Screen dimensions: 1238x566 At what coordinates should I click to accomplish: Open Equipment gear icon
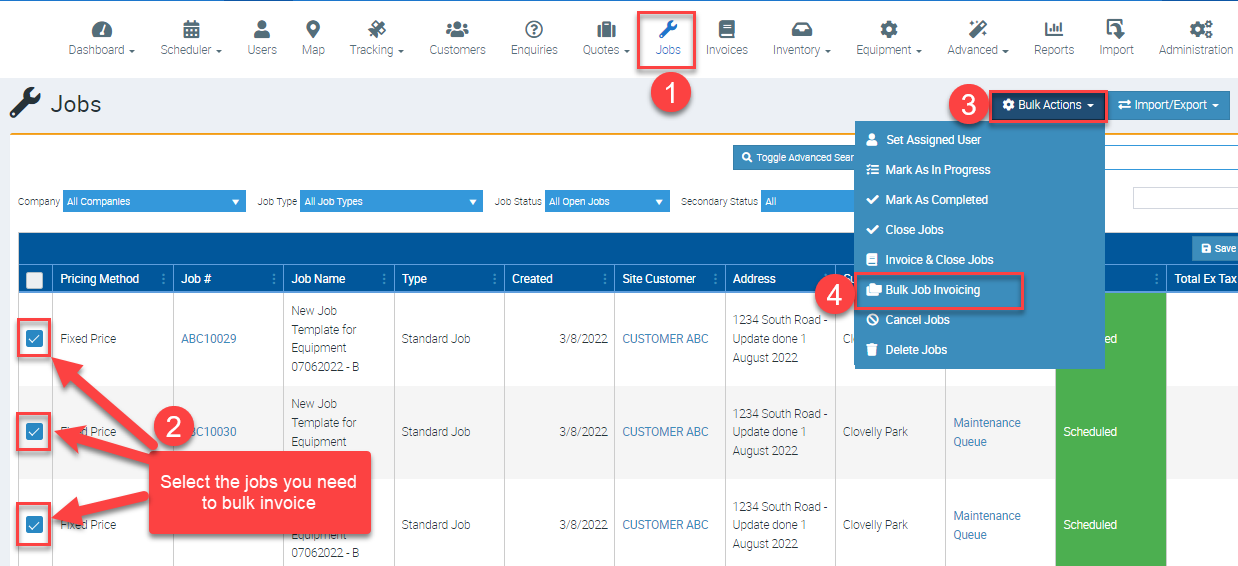point(888,29)
